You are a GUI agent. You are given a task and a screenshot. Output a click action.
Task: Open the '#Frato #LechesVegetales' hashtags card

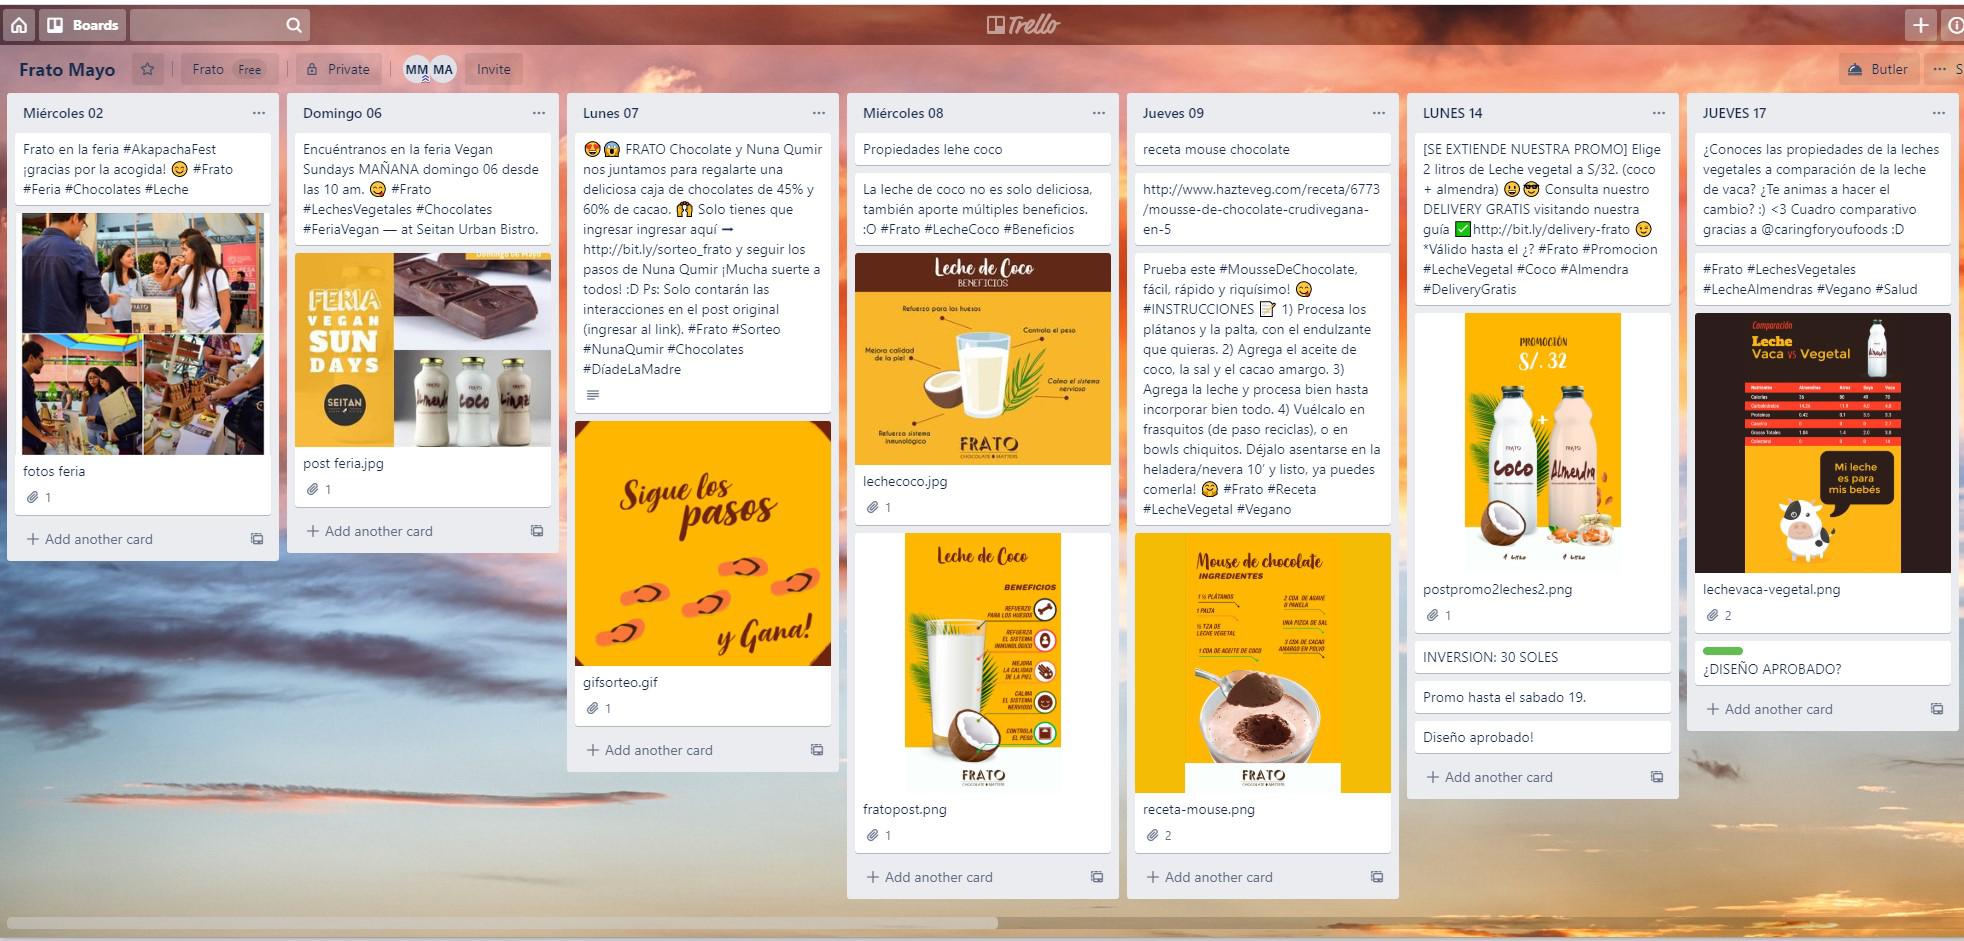click(x=1823, y=279)
